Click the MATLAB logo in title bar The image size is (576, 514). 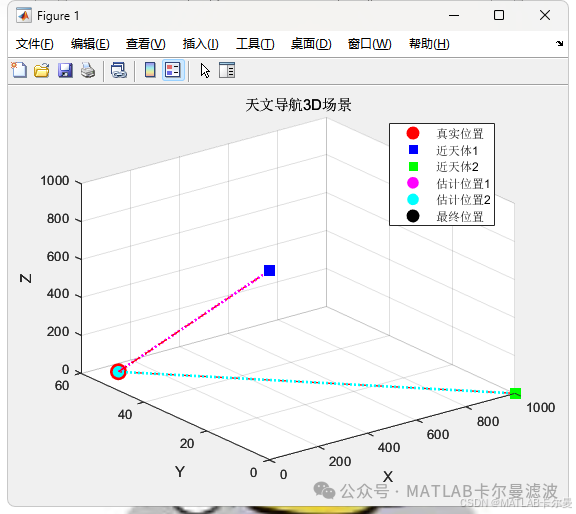[x=24, y=15]
